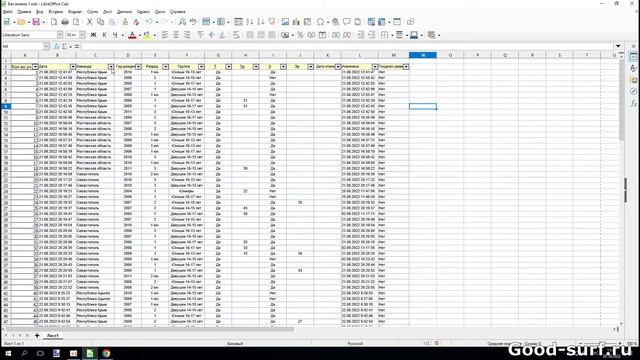This screenshot has width=640, height=360.
Task: Open the filter dropdown for Команда column
Action: pos(111,67)
